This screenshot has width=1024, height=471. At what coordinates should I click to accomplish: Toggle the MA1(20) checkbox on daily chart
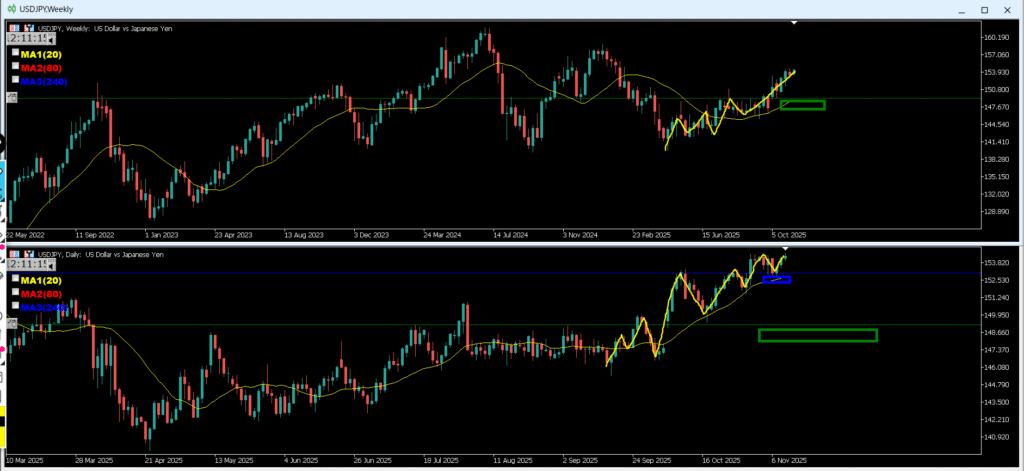tap(15, 277)
